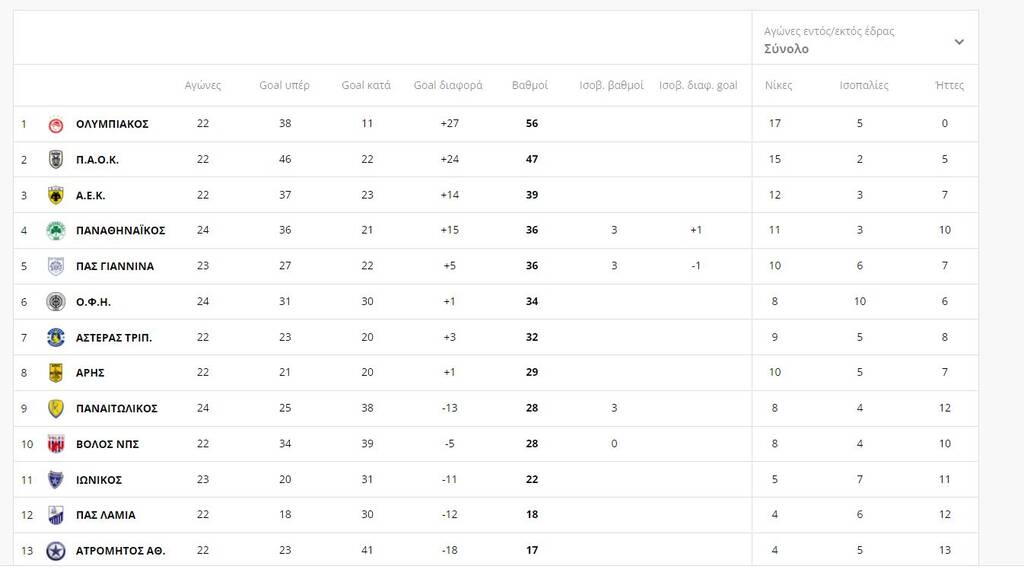1024x569 pixels.
Task: Select the ΠΑΣ ΛΑΜΙΑ team name
Action: [x=106, y=515]
